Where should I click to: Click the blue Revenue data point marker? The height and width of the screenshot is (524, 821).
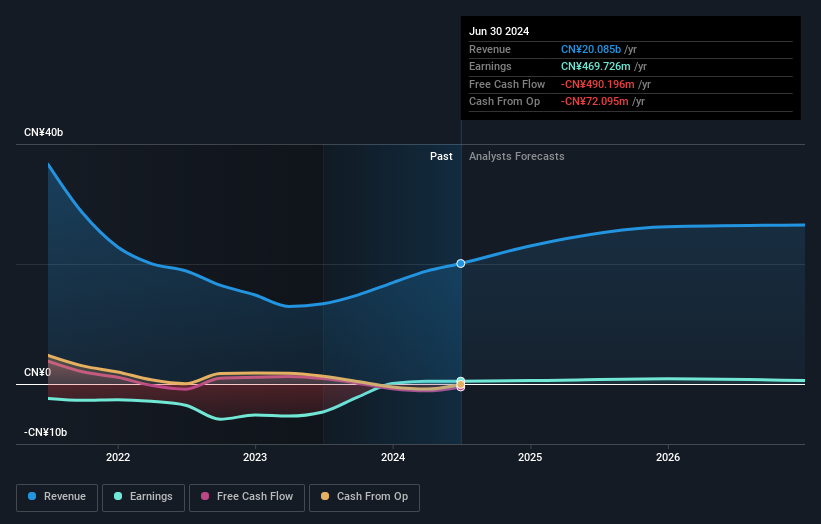(461, 263)
